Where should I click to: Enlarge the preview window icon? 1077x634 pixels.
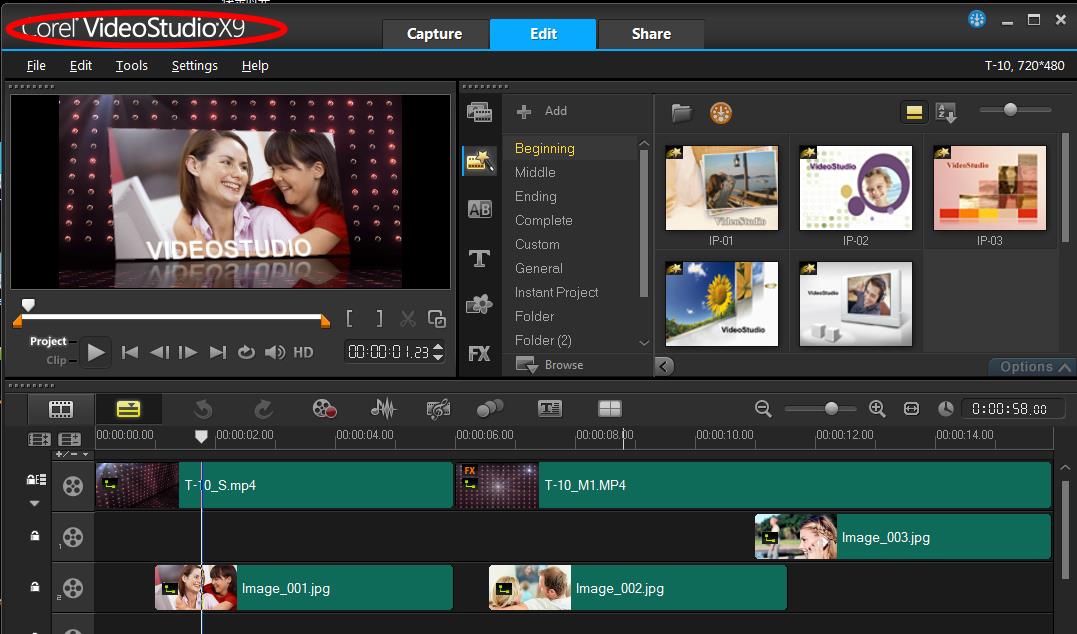pos(437,319)
